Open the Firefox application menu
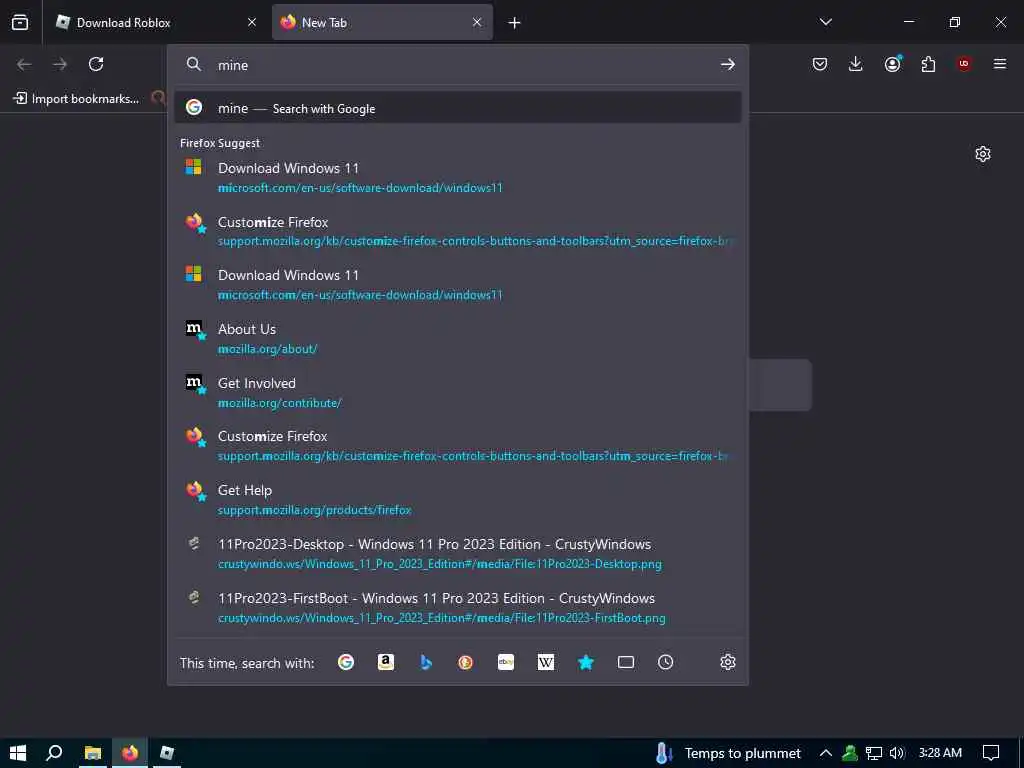This screenshot has height=768, width=1024. 1000,64
